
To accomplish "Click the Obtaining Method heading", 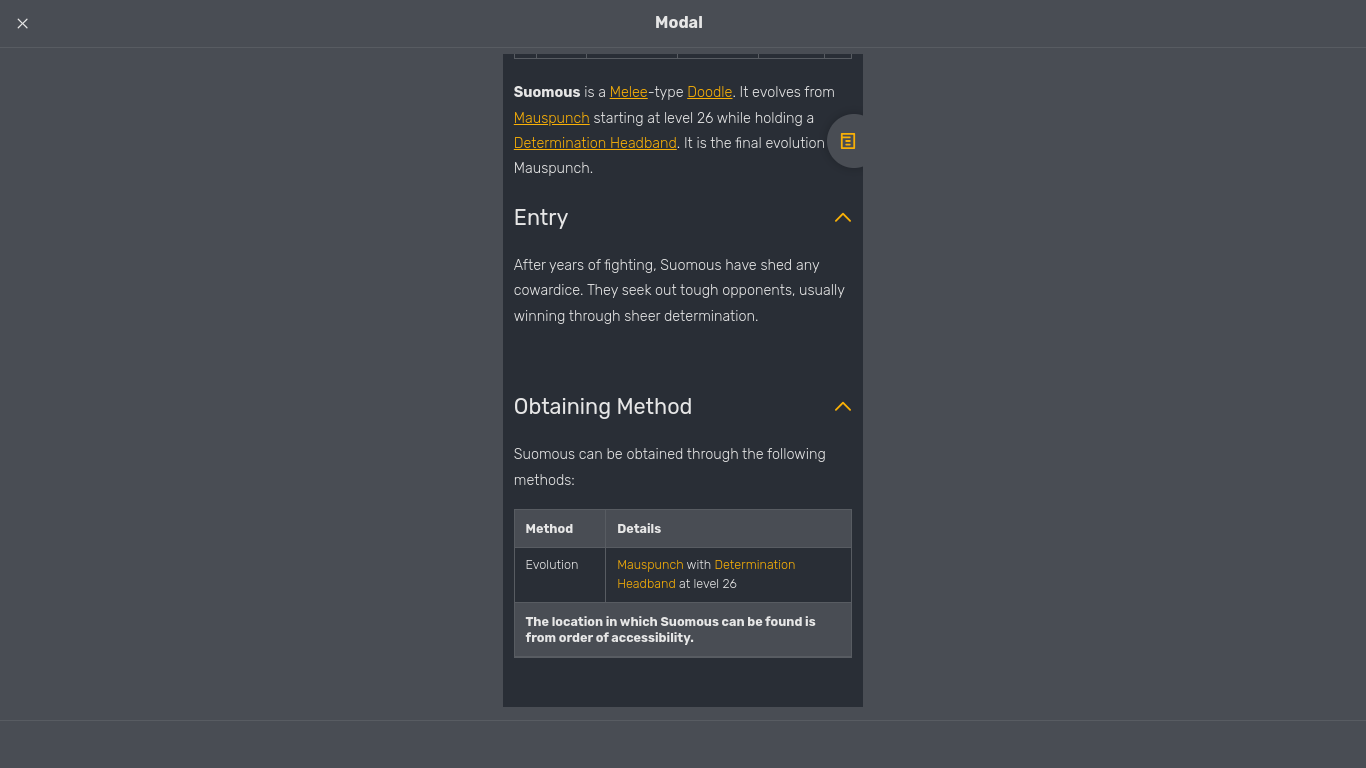I will tap(603, 406).
